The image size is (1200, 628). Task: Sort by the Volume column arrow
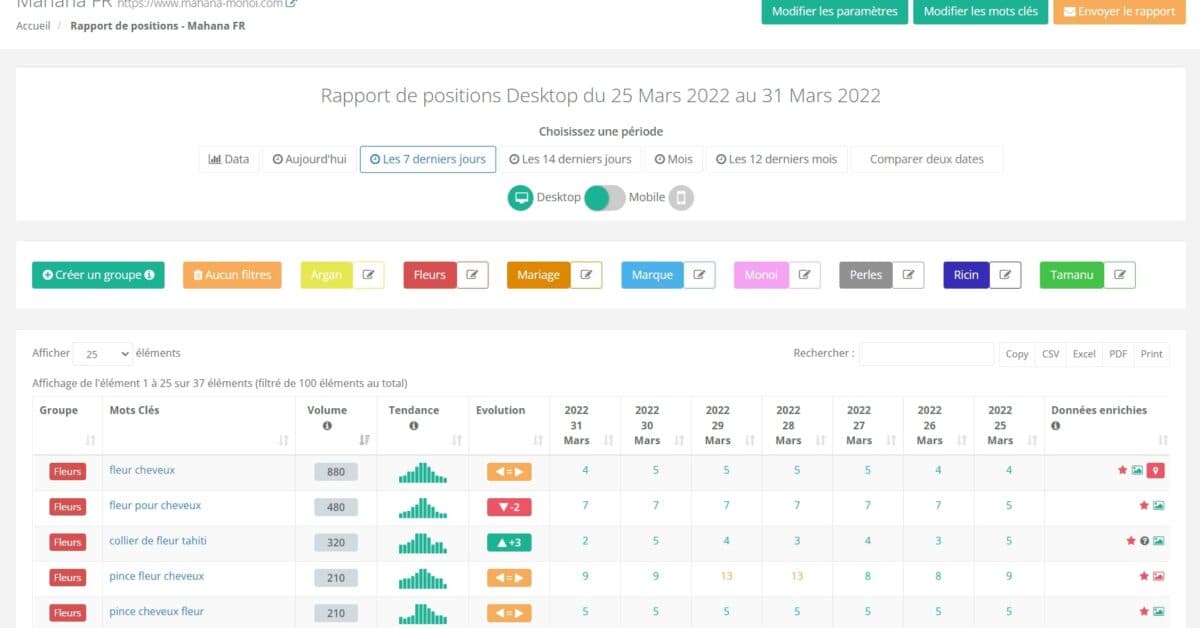point(364,440)
